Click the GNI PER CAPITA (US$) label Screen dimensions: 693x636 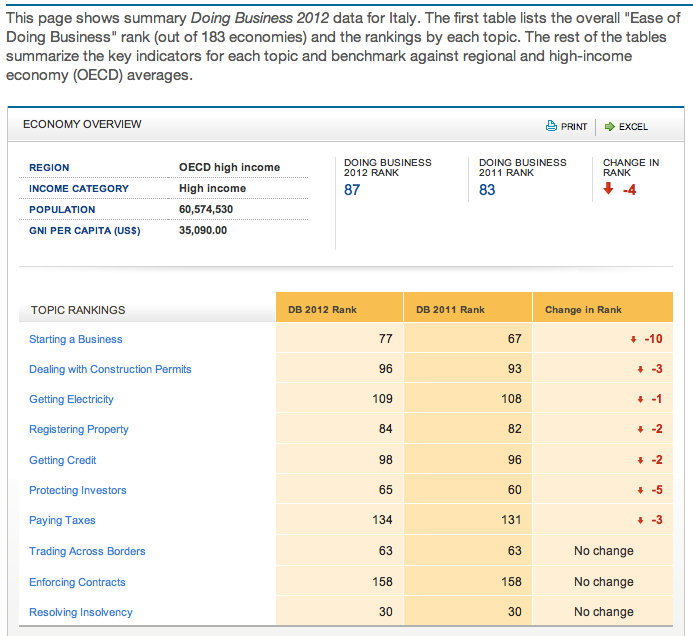point(84,231)
